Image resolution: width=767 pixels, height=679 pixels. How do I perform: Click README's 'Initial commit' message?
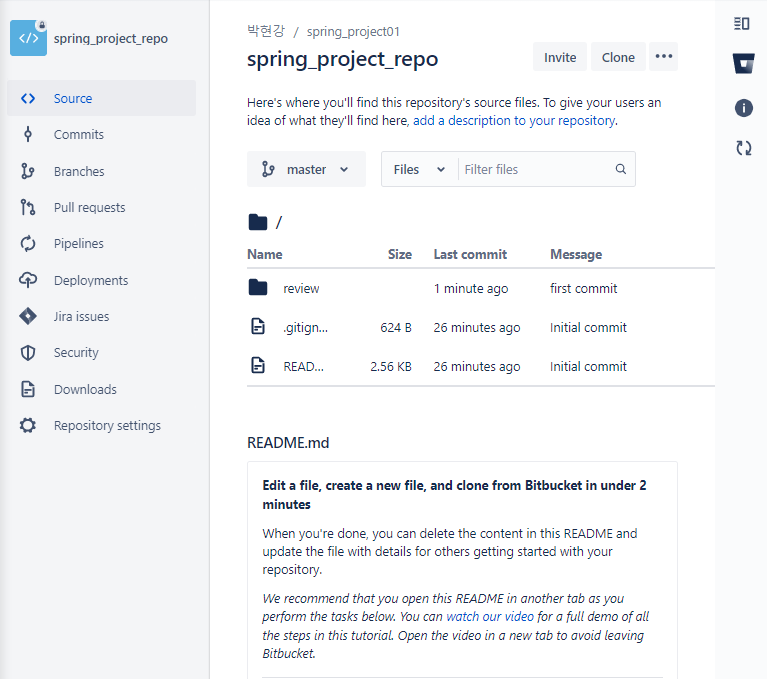(x=588, y=367)
